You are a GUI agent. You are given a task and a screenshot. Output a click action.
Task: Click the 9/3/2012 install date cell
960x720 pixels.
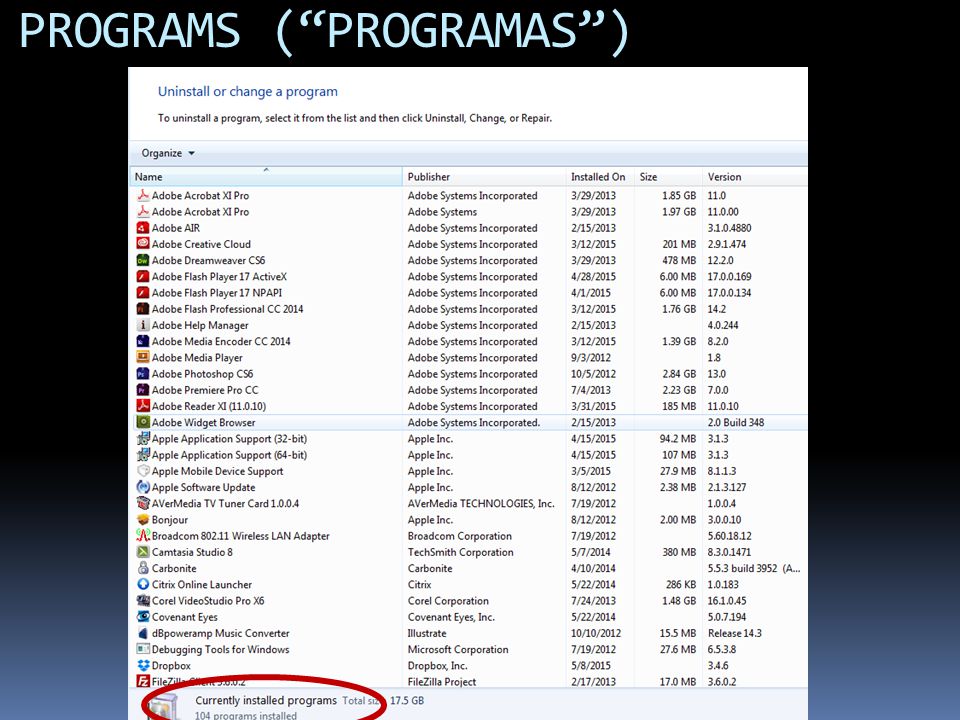[591, 358]
